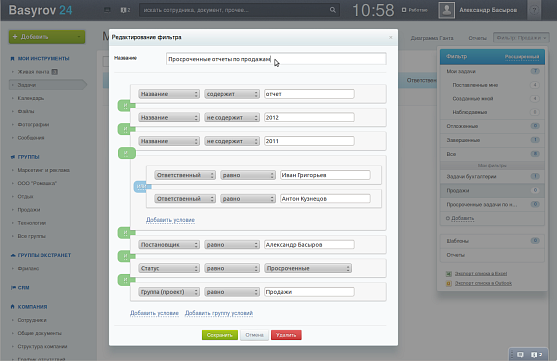Open Статус field dropdown
Viewport: 557px width, 361px height.
(169, 268)
